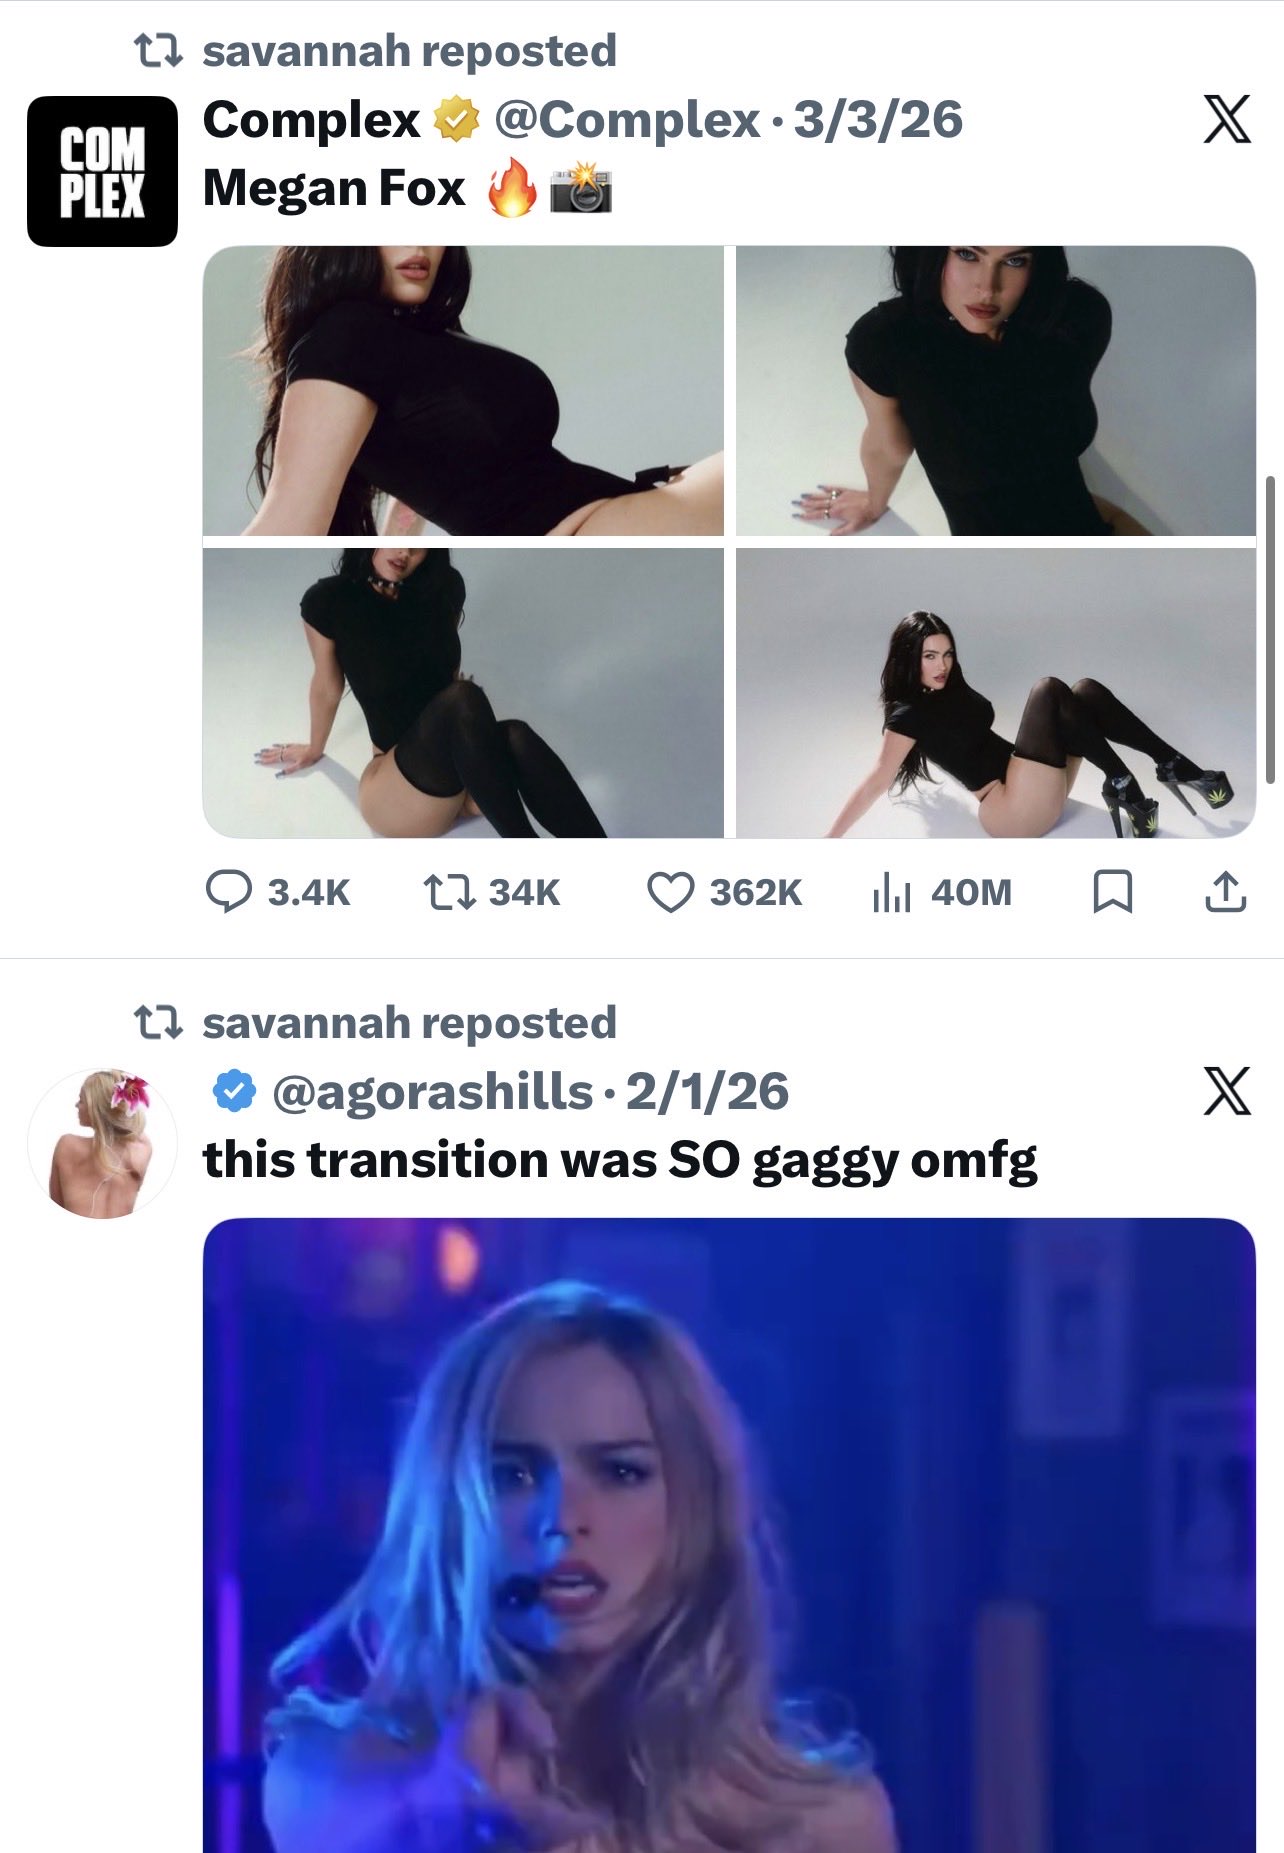Open the agorashills profile picture
This screenshot has height=1853, width=1284.
[x=102, y=1143]
